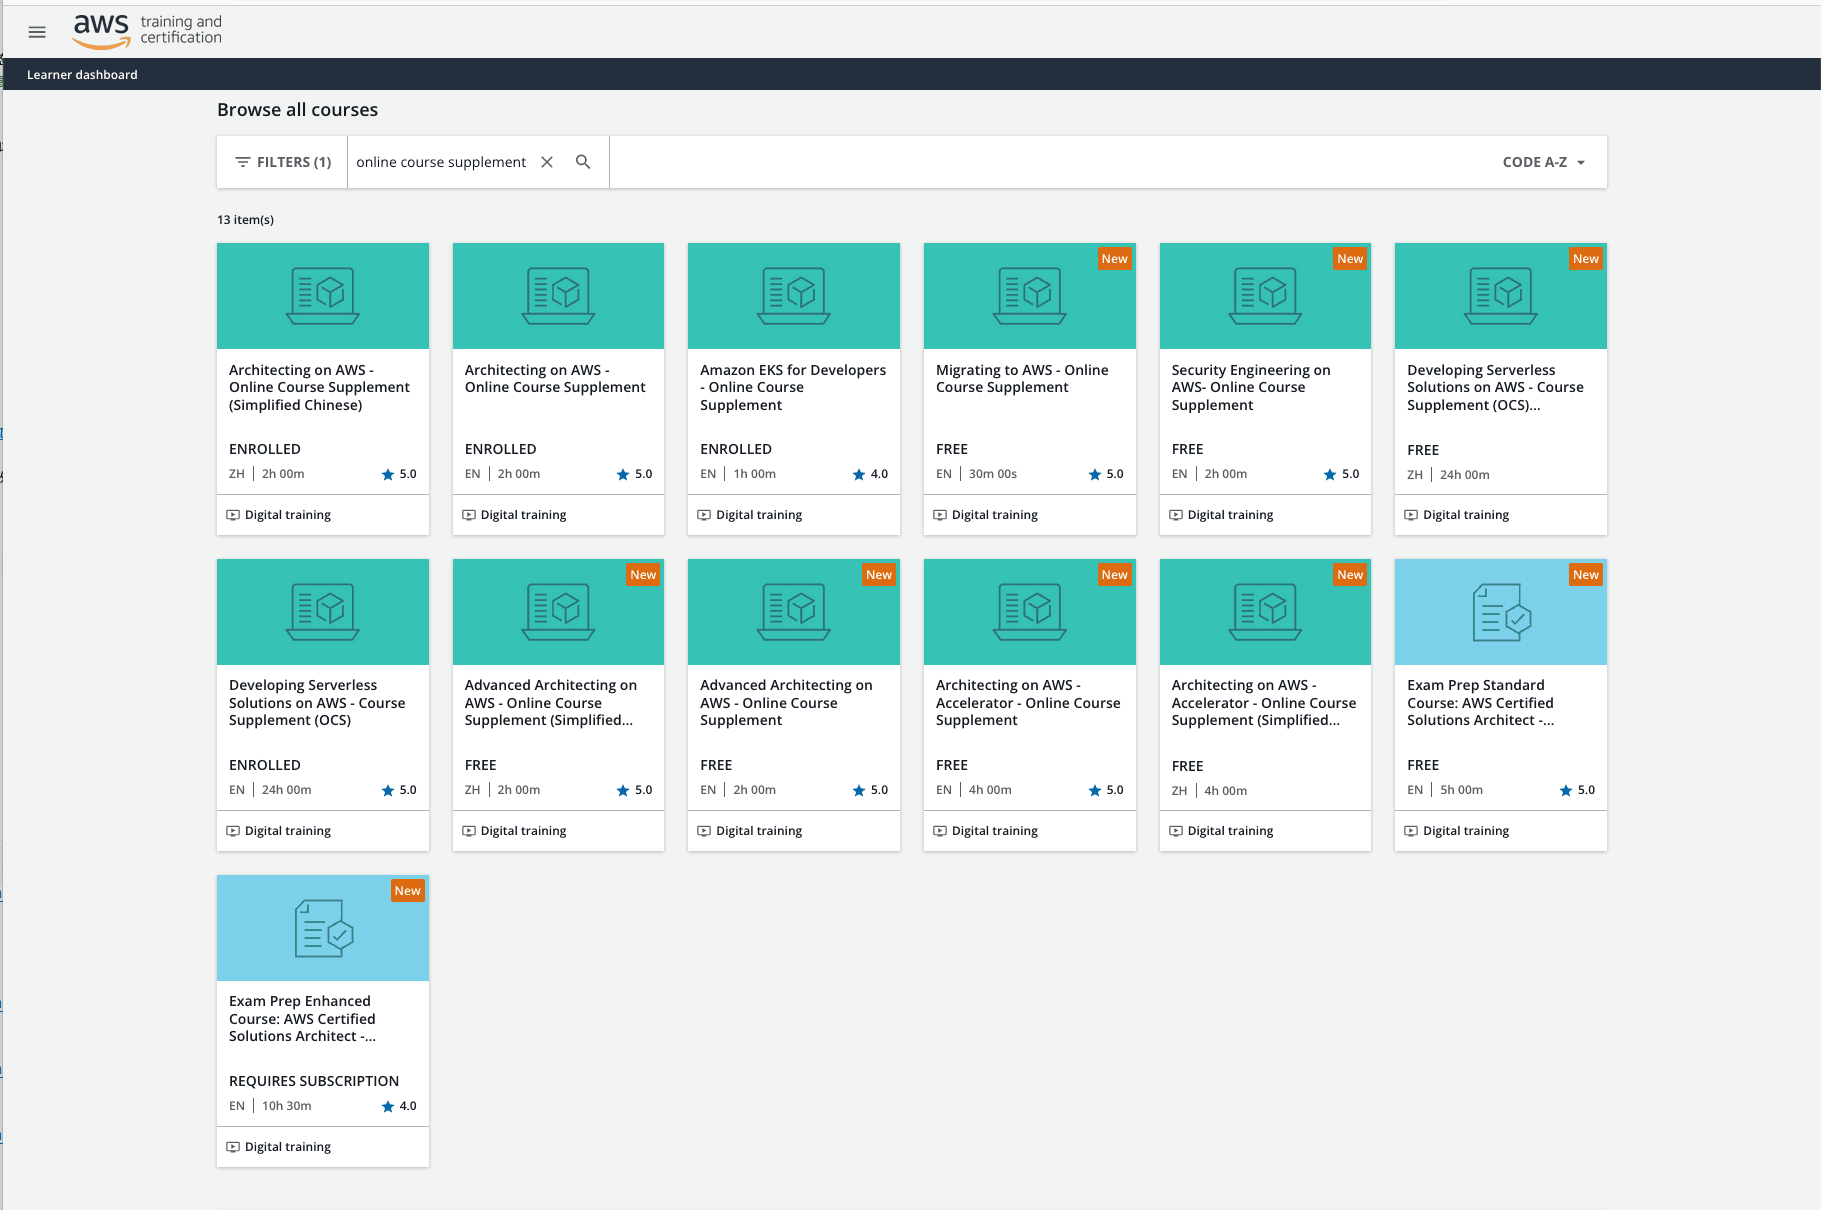1821x1210 pixels.
Task: Click the New badge on Migrating to AWS
Action: [x=1114, y=259]
